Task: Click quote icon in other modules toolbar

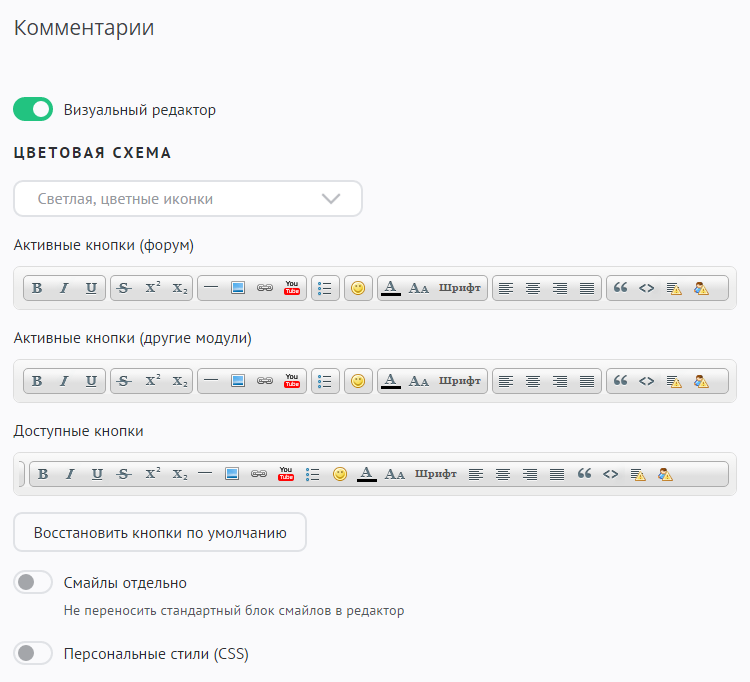Action: (x=620, y=381)
